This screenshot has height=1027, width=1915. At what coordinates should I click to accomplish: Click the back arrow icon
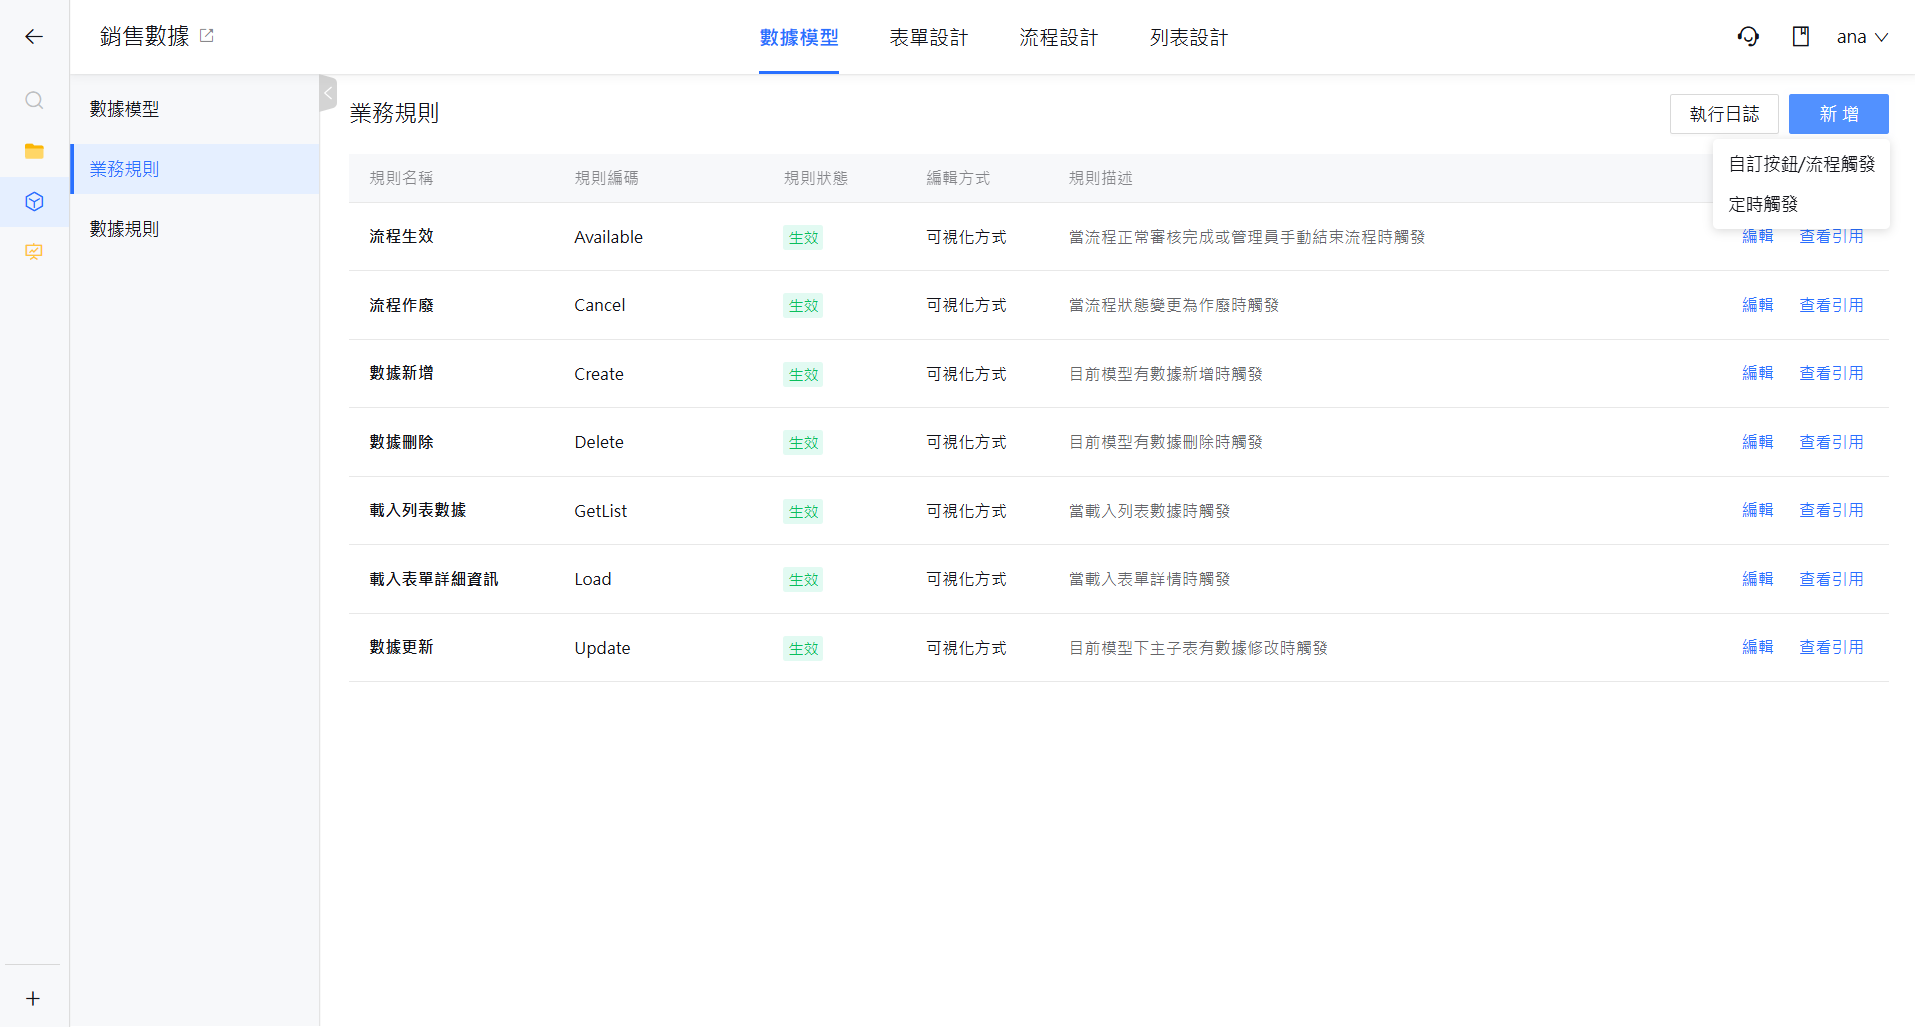(x=34, y=37)
